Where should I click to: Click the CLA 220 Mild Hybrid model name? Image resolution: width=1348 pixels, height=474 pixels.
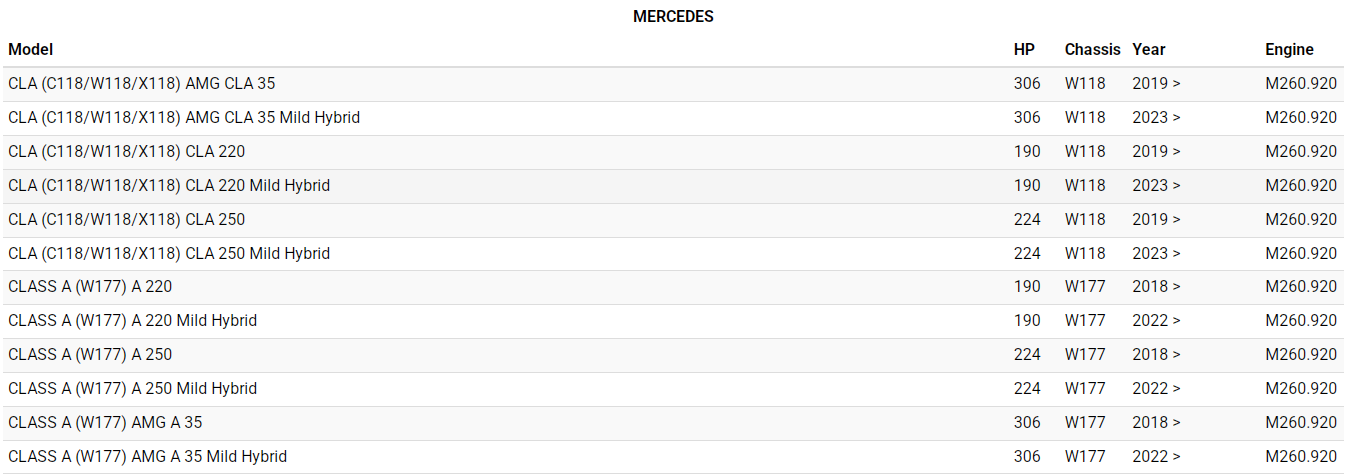[x=169, y=186]
